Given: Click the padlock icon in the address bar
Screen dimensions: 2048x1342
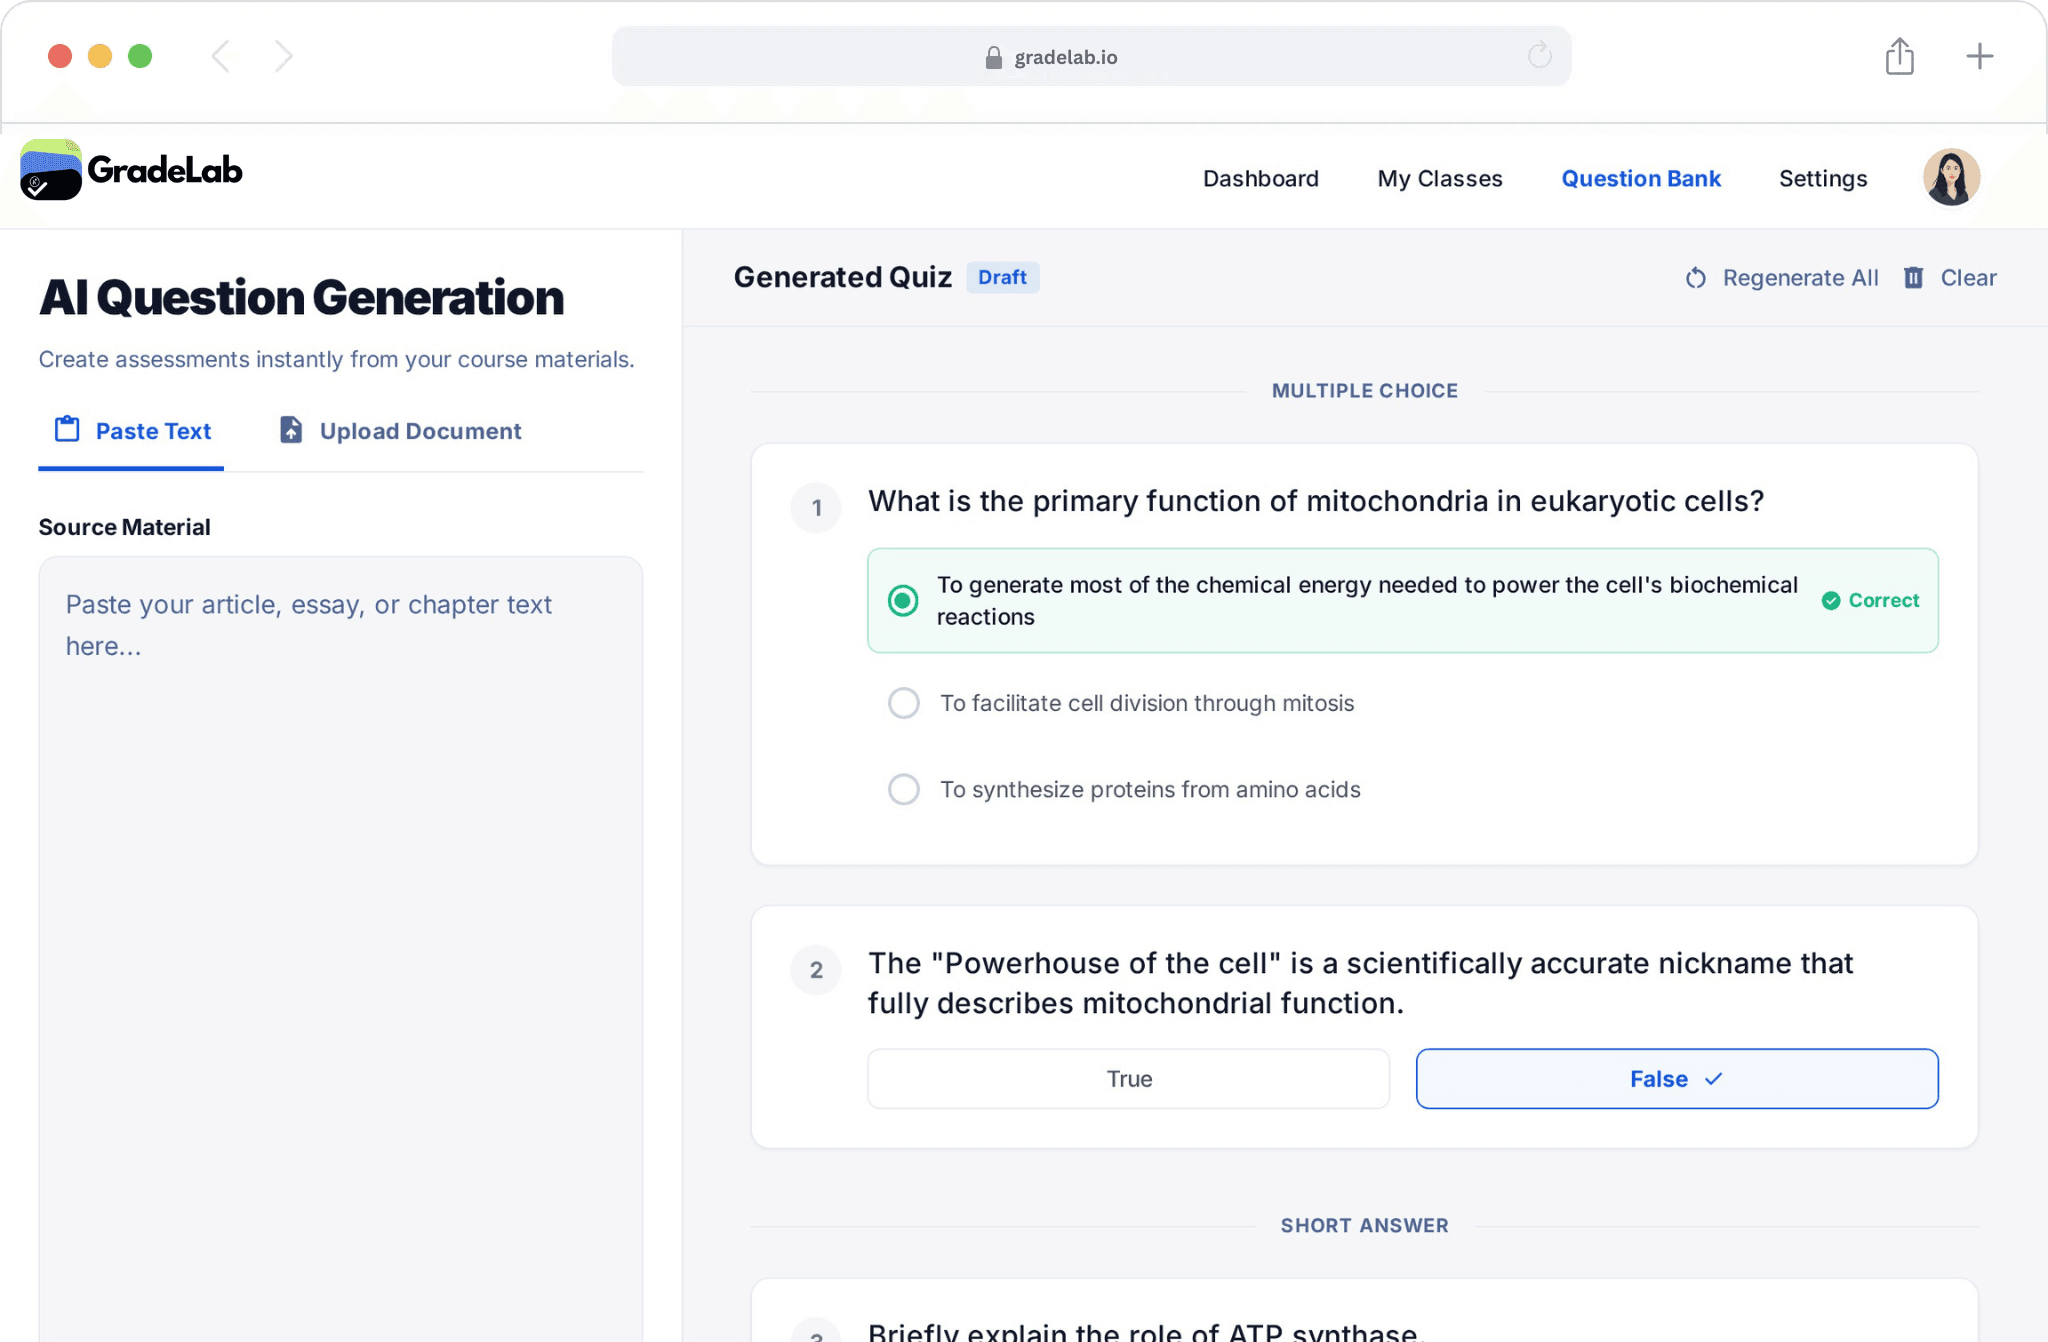Looking at the screenshot, I should point(993,57).
